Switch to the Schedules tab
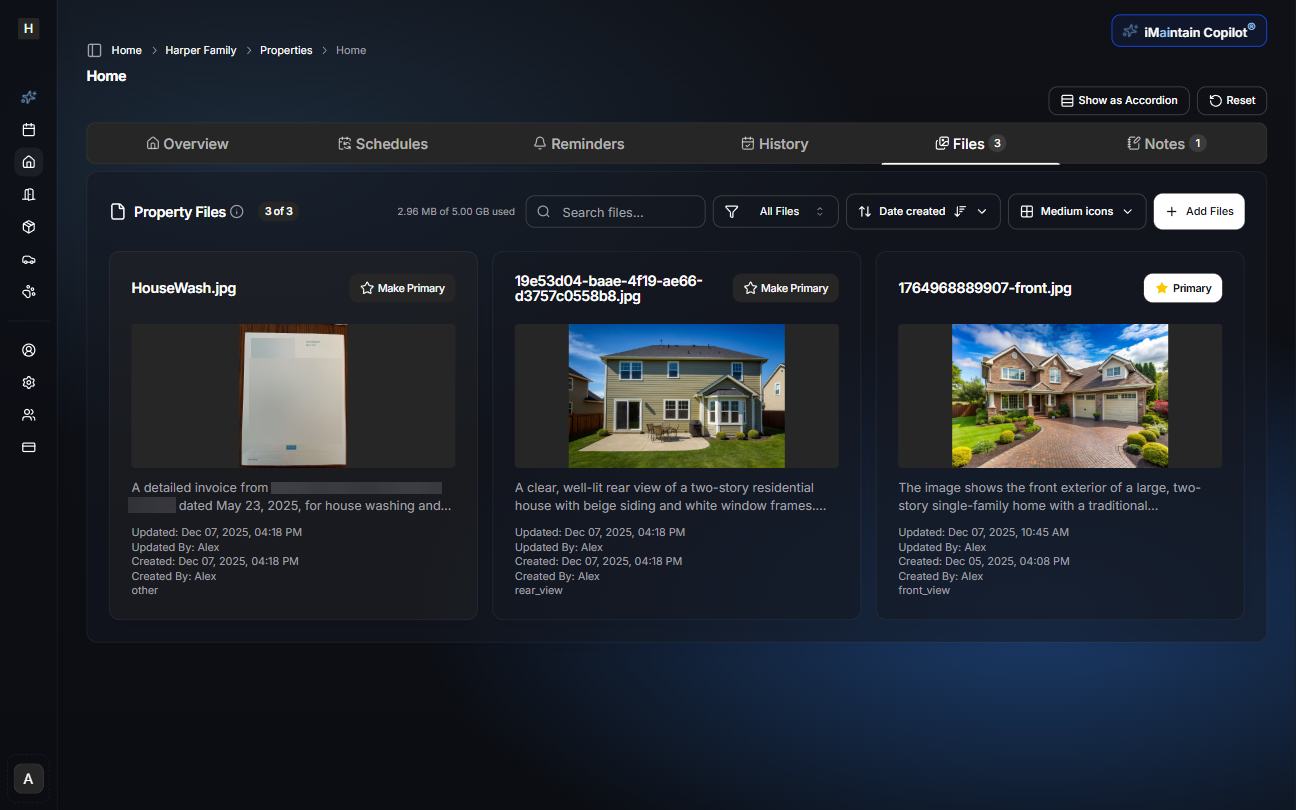The width and height of the screenshot is (1296, 810). coord(383,143)
